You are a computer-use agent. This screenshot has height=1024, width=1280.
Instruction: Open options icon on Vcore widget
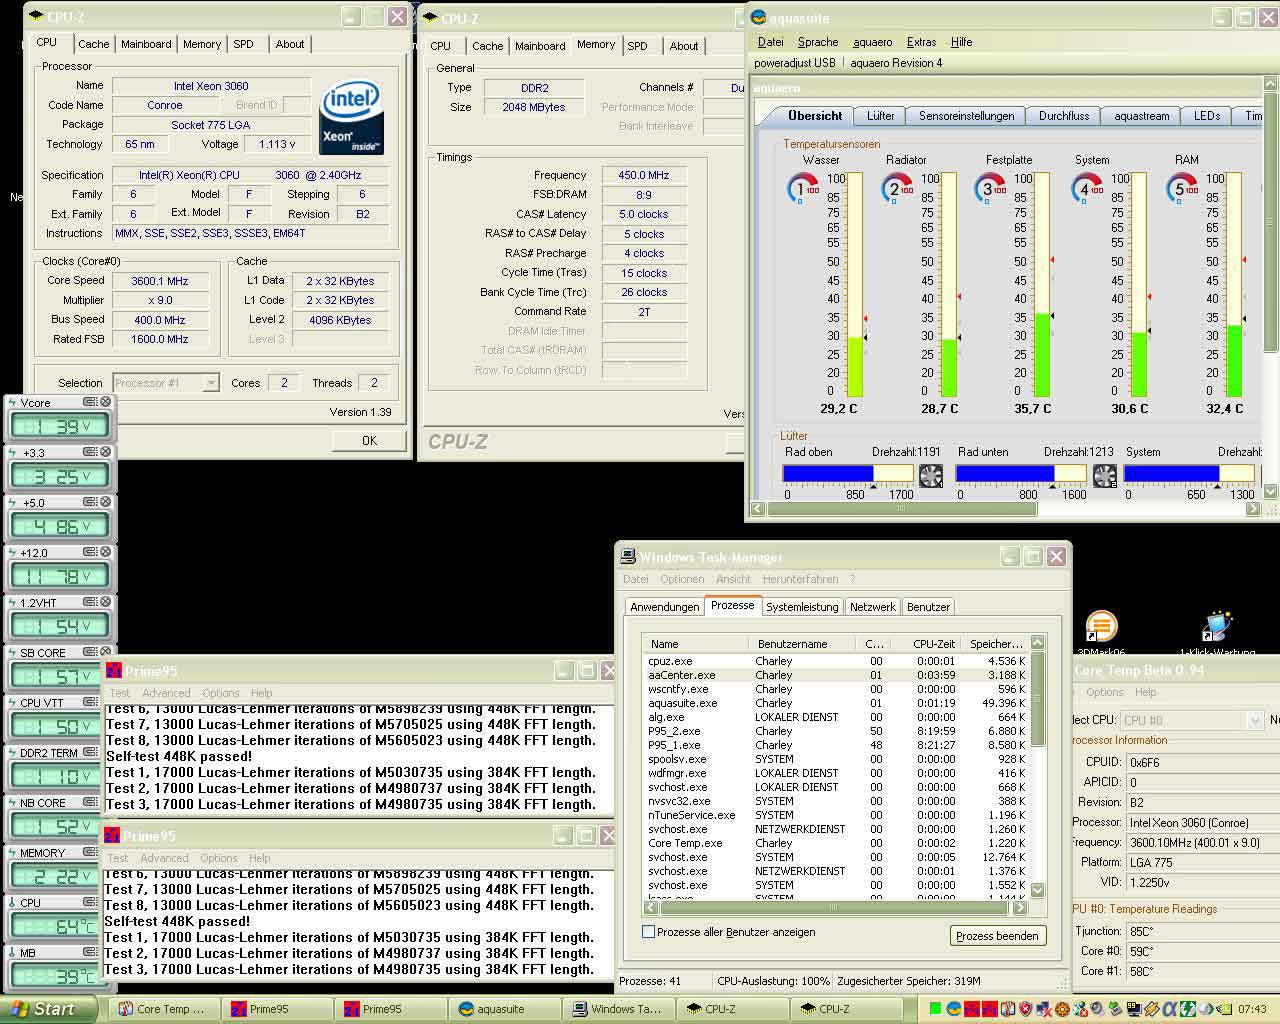(90, 402)
